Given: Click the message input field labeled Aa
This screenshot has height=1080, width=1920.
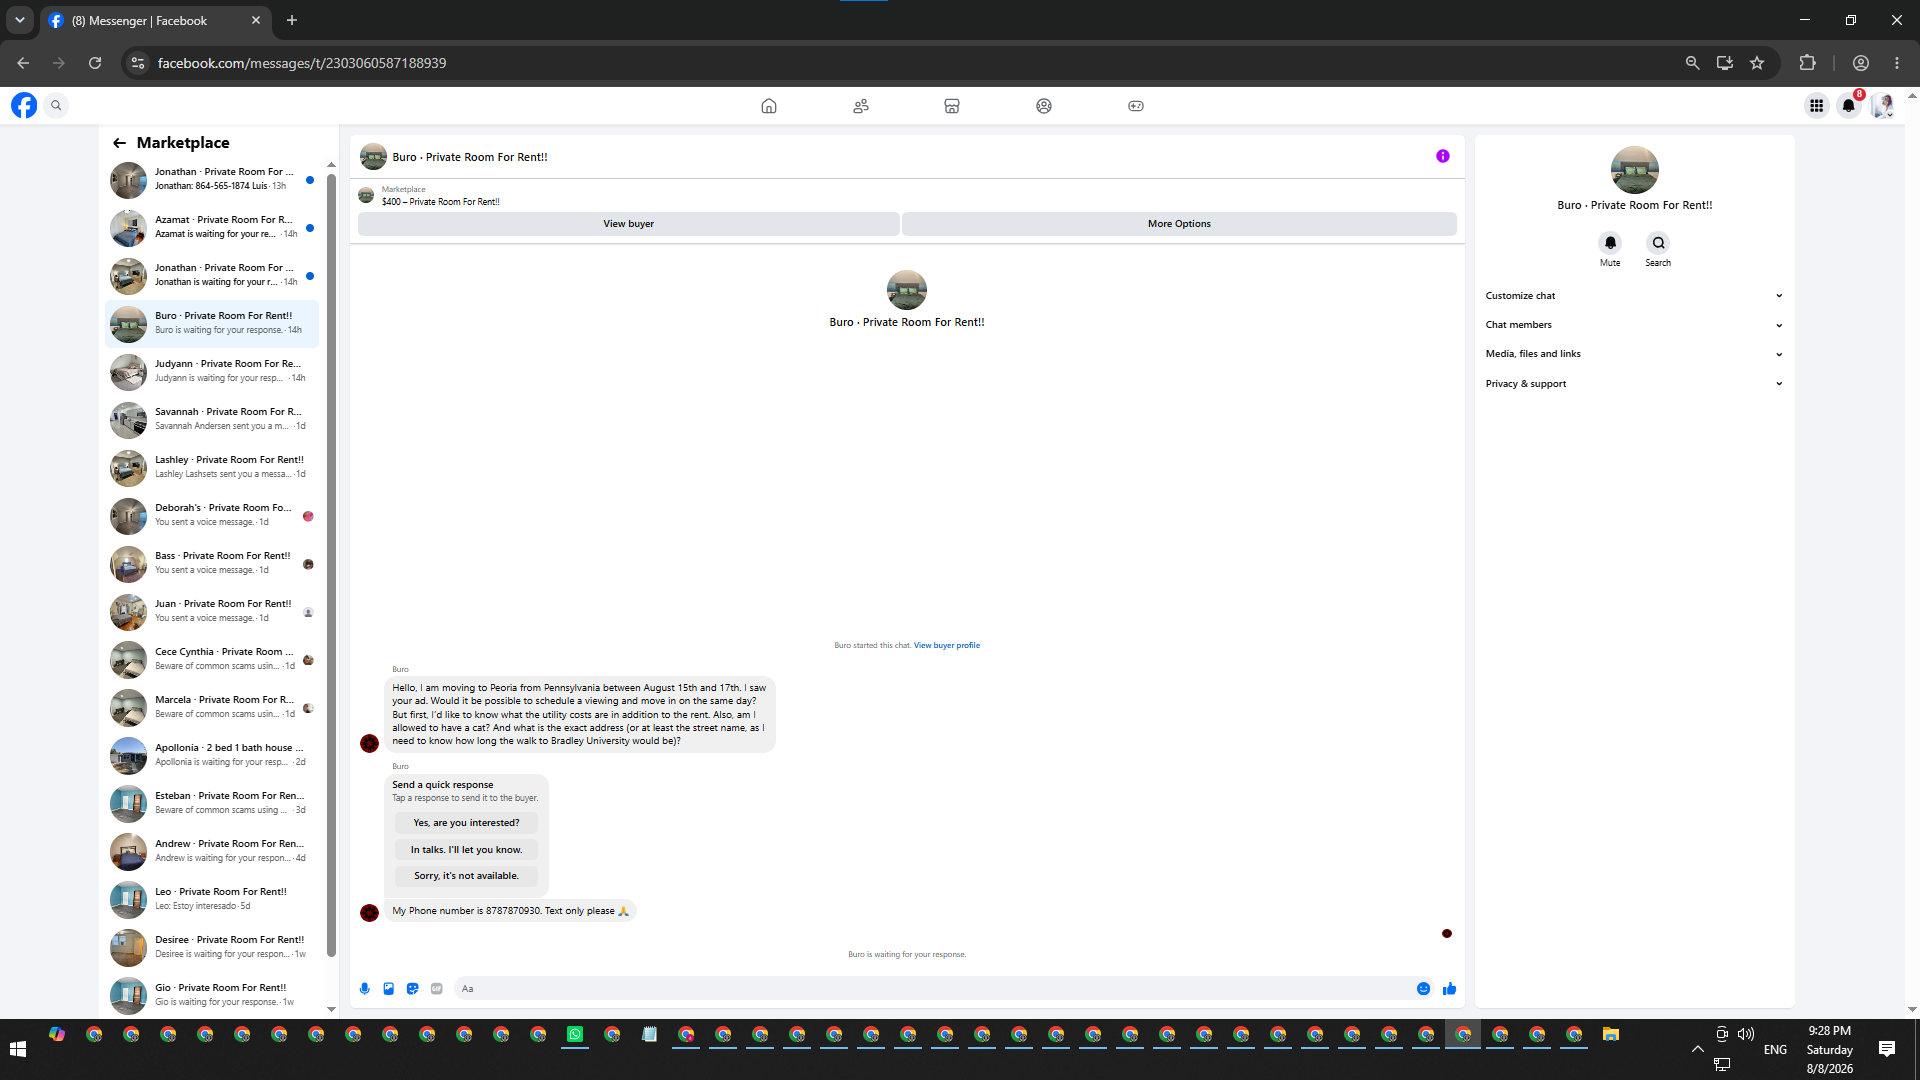Looking at the screenshot, I should click(x=935, y=989).
